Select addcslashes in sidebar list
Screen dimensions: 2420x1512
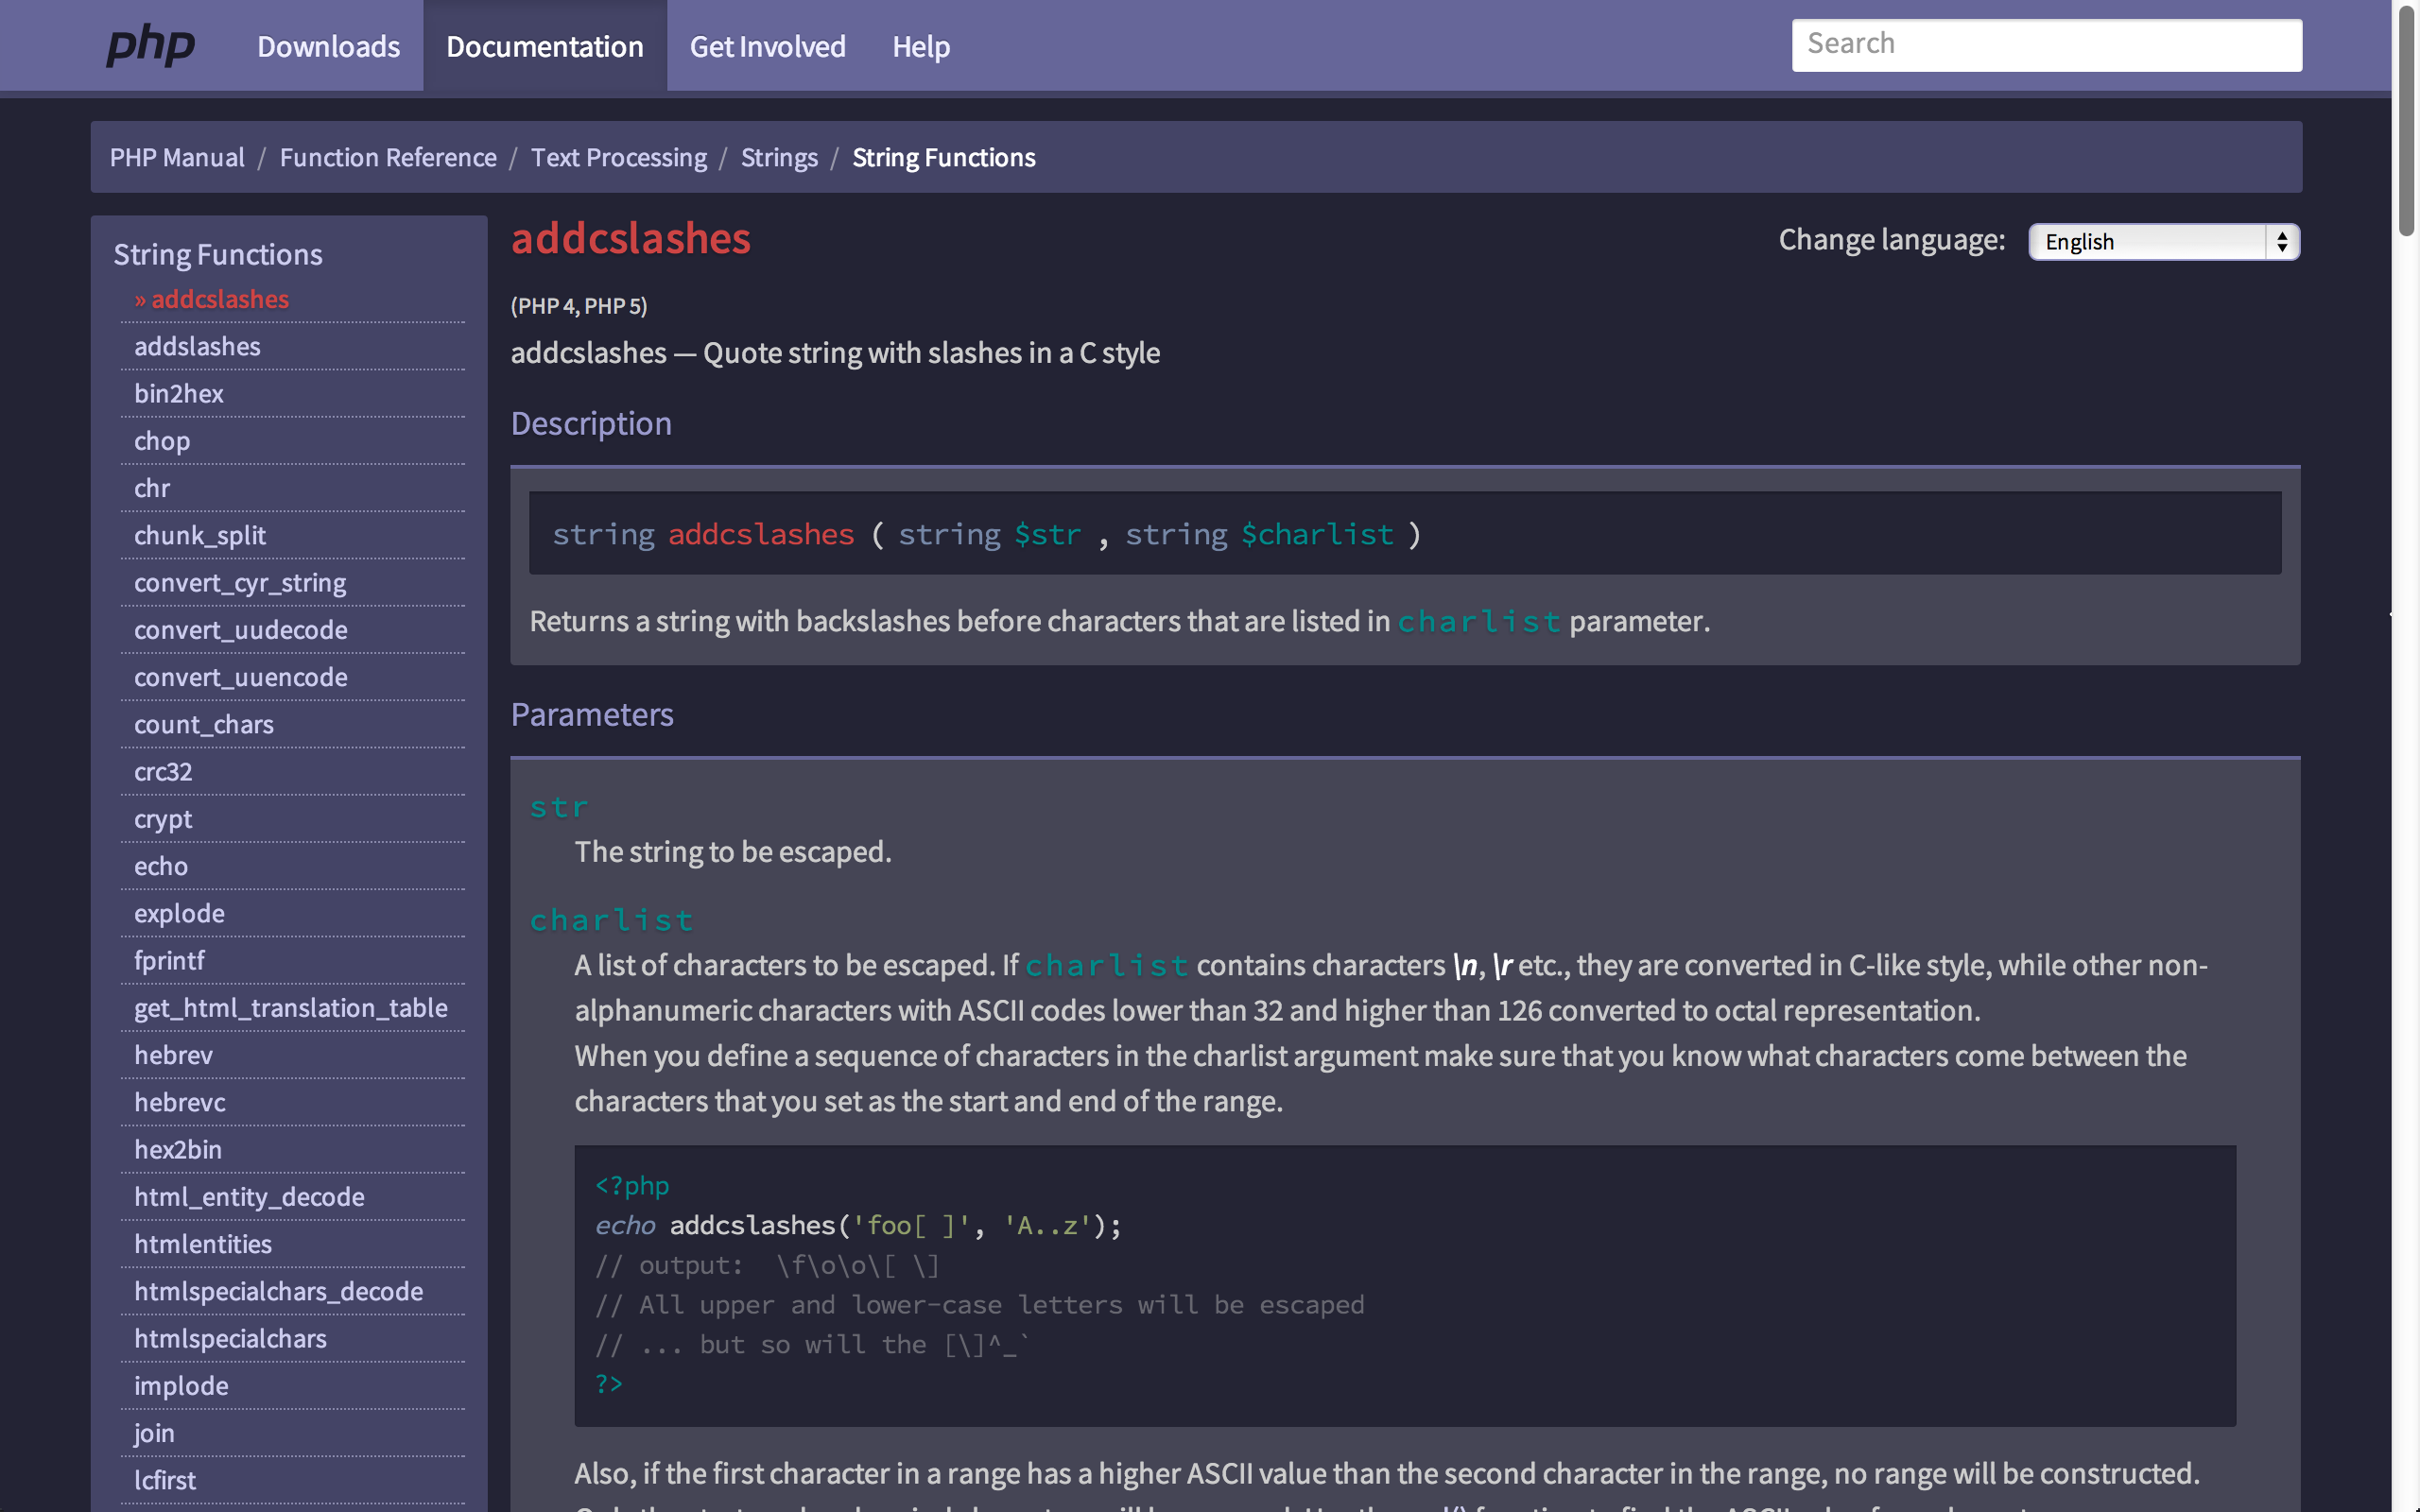pos(211,299)
